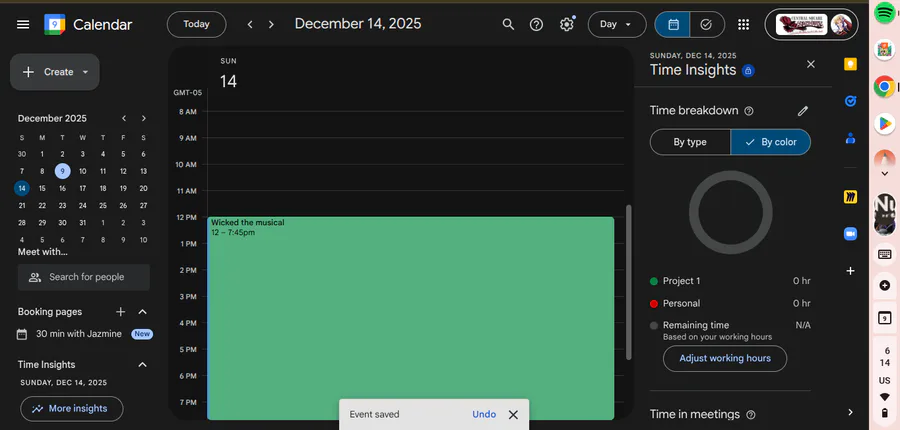
Task: Expand the Create button dropdown
Action: (86, 72)
